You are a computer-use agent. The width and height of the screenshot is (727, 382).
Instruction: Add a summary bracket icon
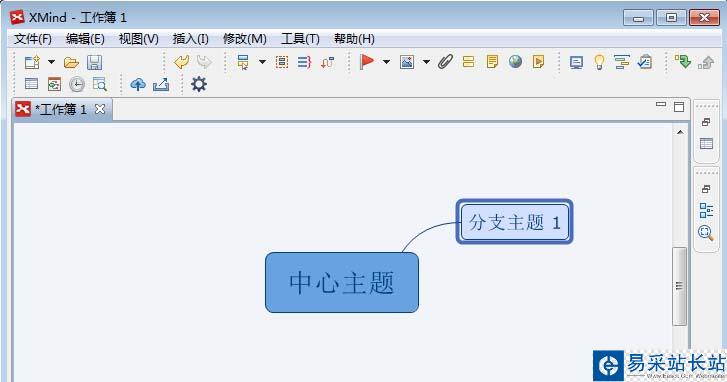pyautogui.click(x=304, y=62)
